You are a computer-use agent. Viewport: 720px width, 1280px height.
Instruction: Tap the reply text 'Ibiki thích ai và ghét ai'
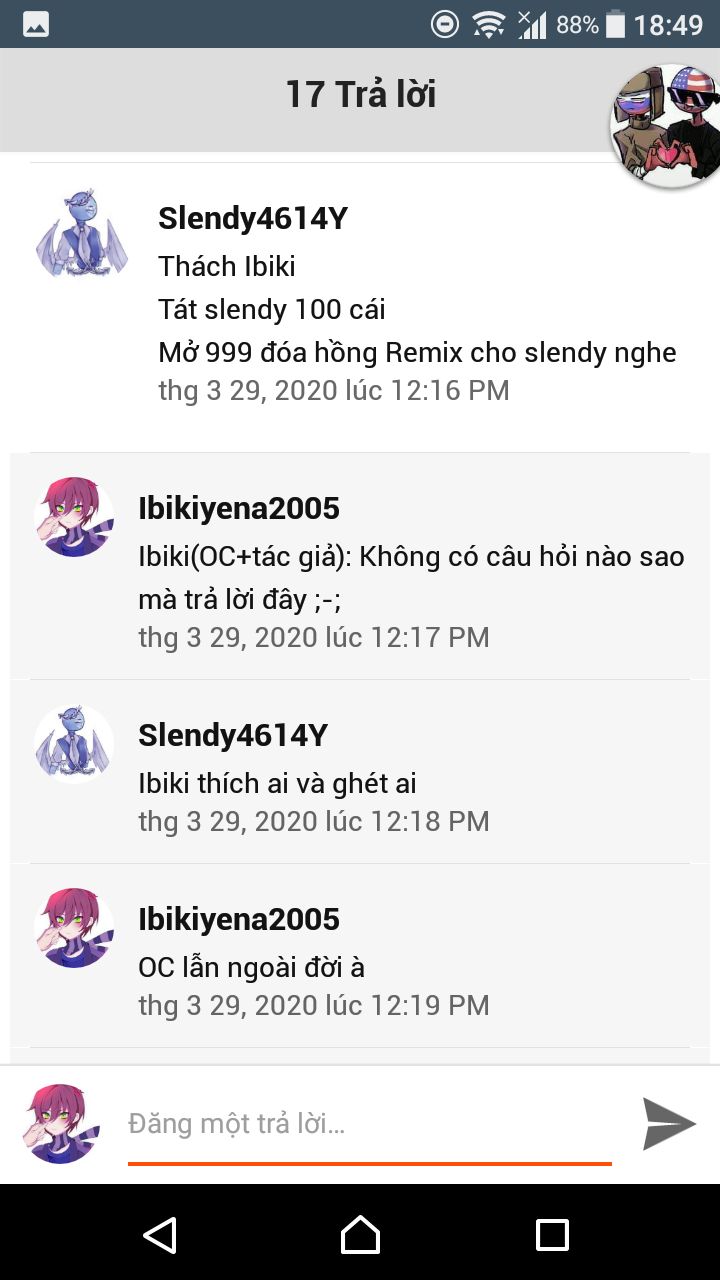pos(277,783)
